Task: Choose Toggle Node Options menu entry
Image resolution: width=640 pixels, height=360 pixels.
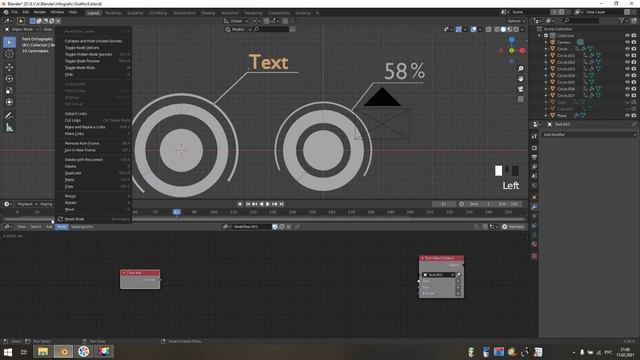Action: (x=82, y=48)
